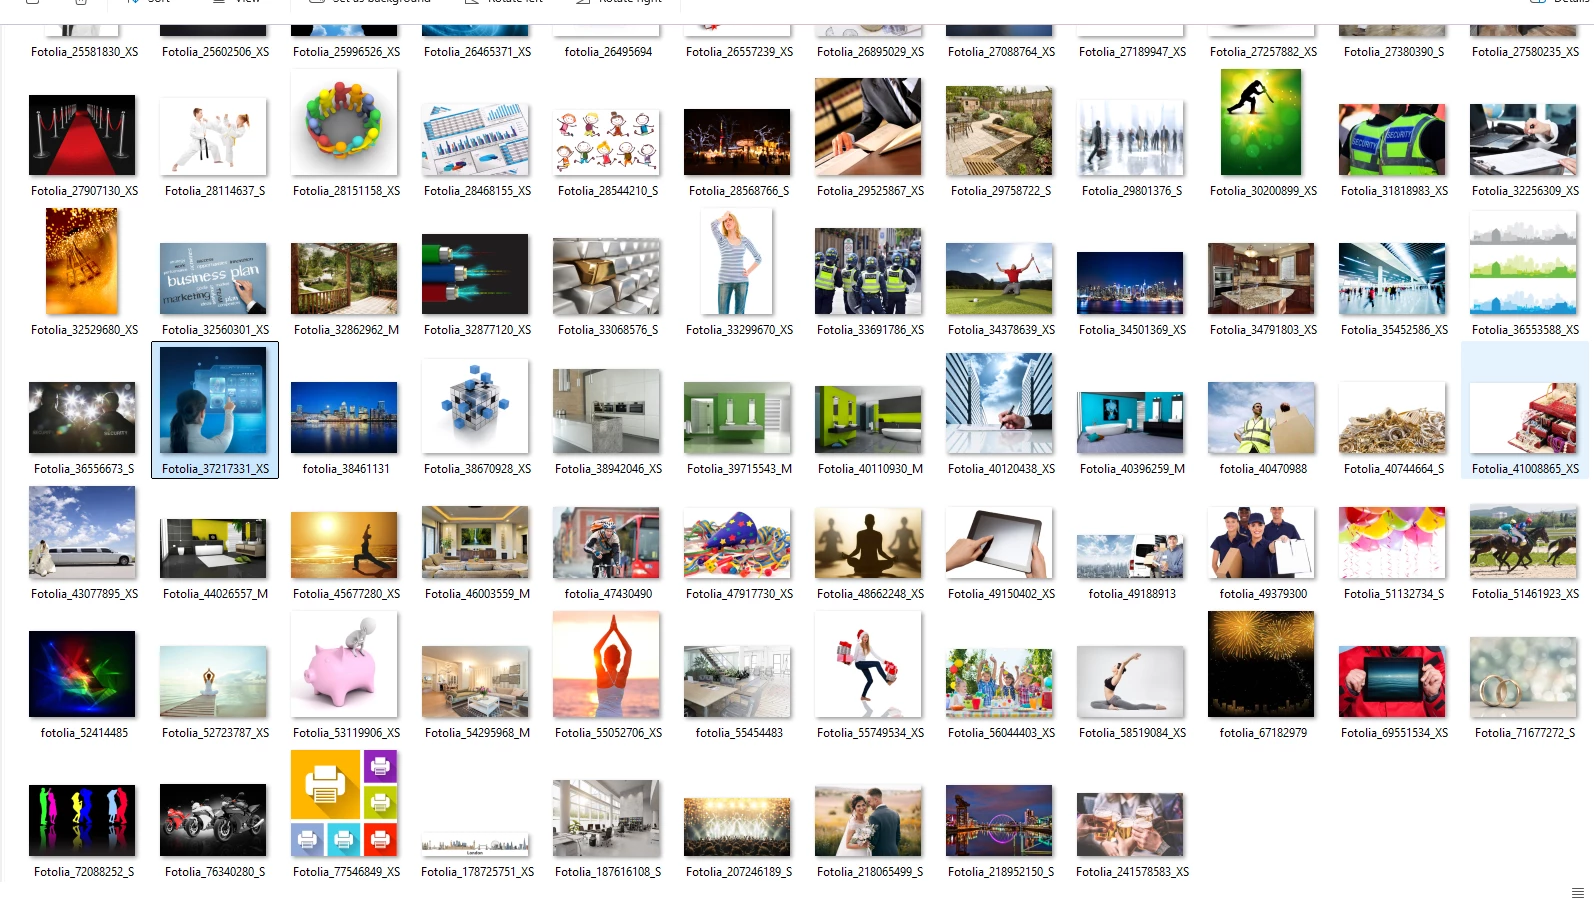Image resolution: width=1594 pixels, height=902 pixels.
Task: Select gold bar thumbnail Fotolia_33068576_S
Action: coord(606,276)
